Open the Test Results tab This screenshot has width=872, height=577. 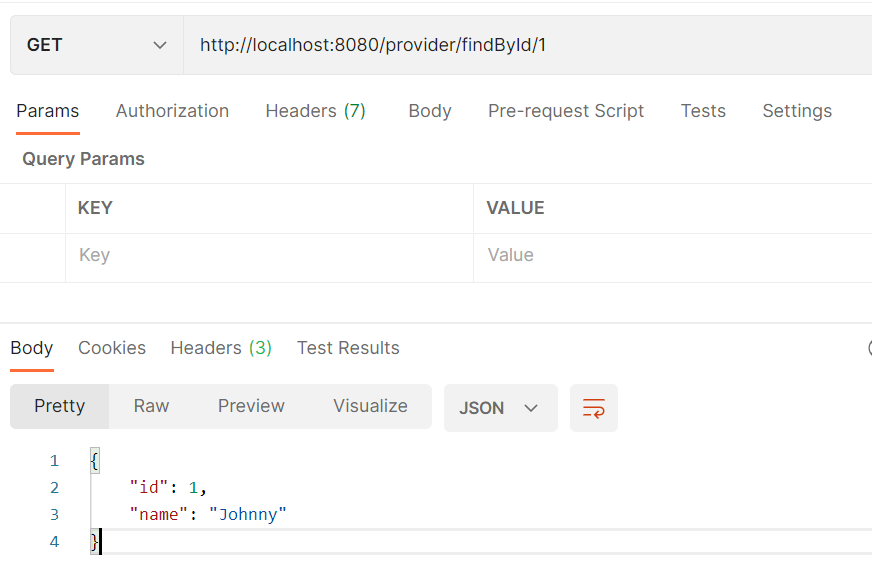(348, 348)
